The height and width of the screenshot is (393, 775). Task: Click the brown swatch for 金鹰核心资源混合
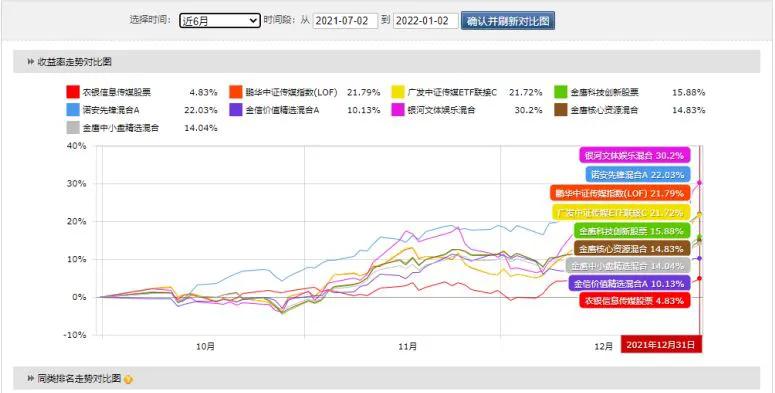coord(560,110)
